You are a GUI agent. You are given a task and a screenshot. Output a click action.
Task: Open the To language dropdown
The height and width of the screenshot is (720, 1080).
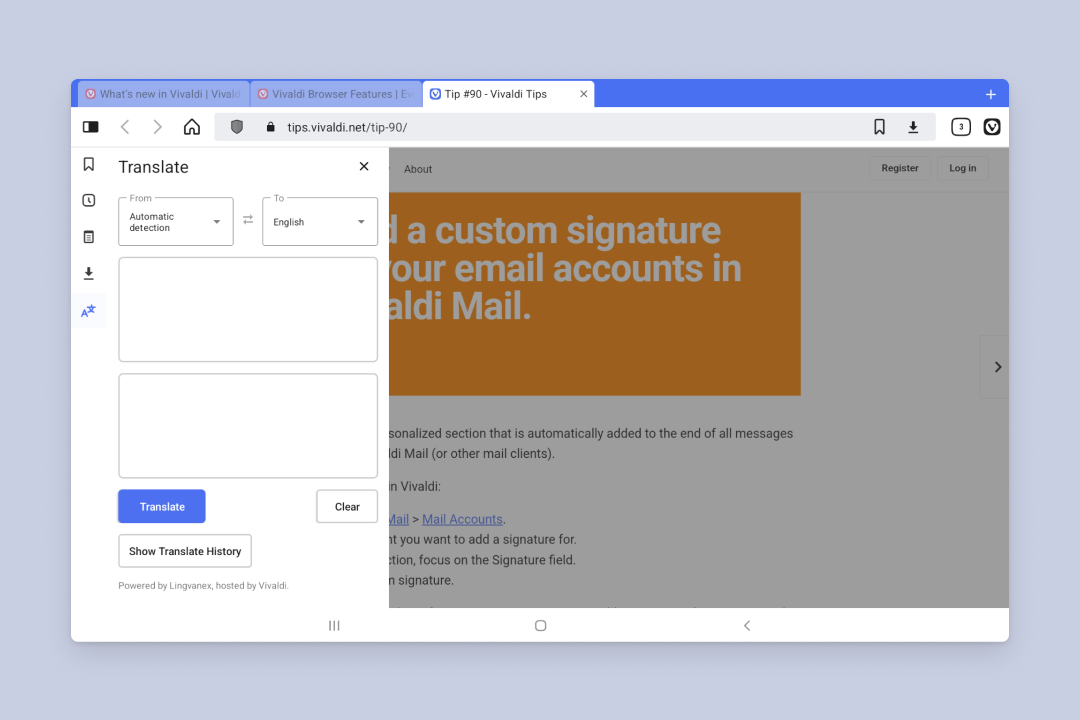pyautogui.click(x=320, y=222)
